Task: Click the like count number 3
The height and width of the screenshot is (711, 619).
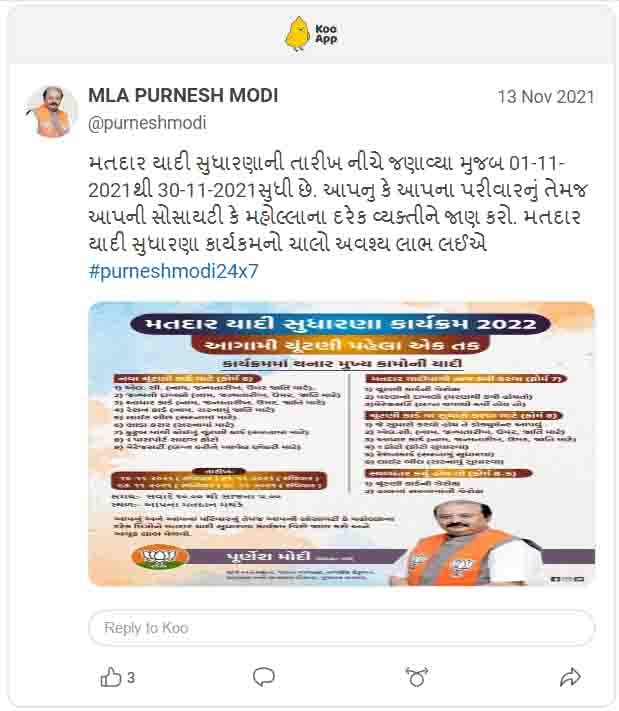Action: coord(131,678)
